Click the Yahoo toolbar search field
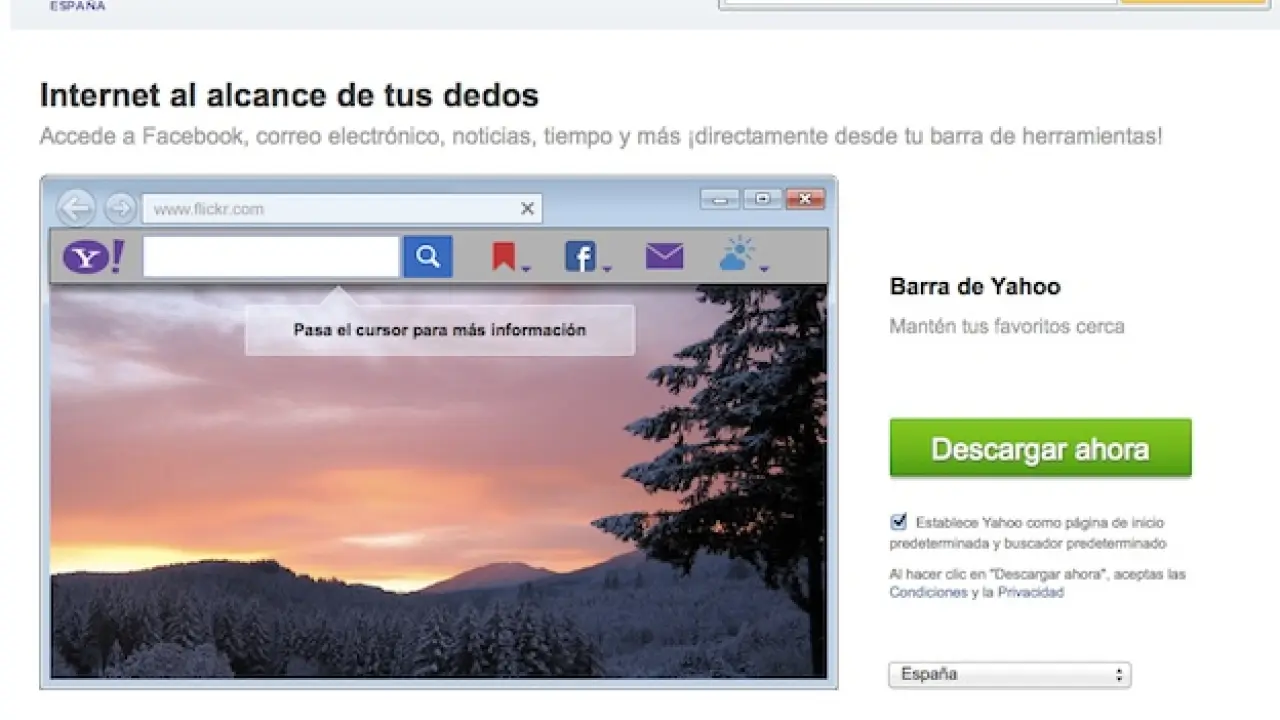 point(271,257)
